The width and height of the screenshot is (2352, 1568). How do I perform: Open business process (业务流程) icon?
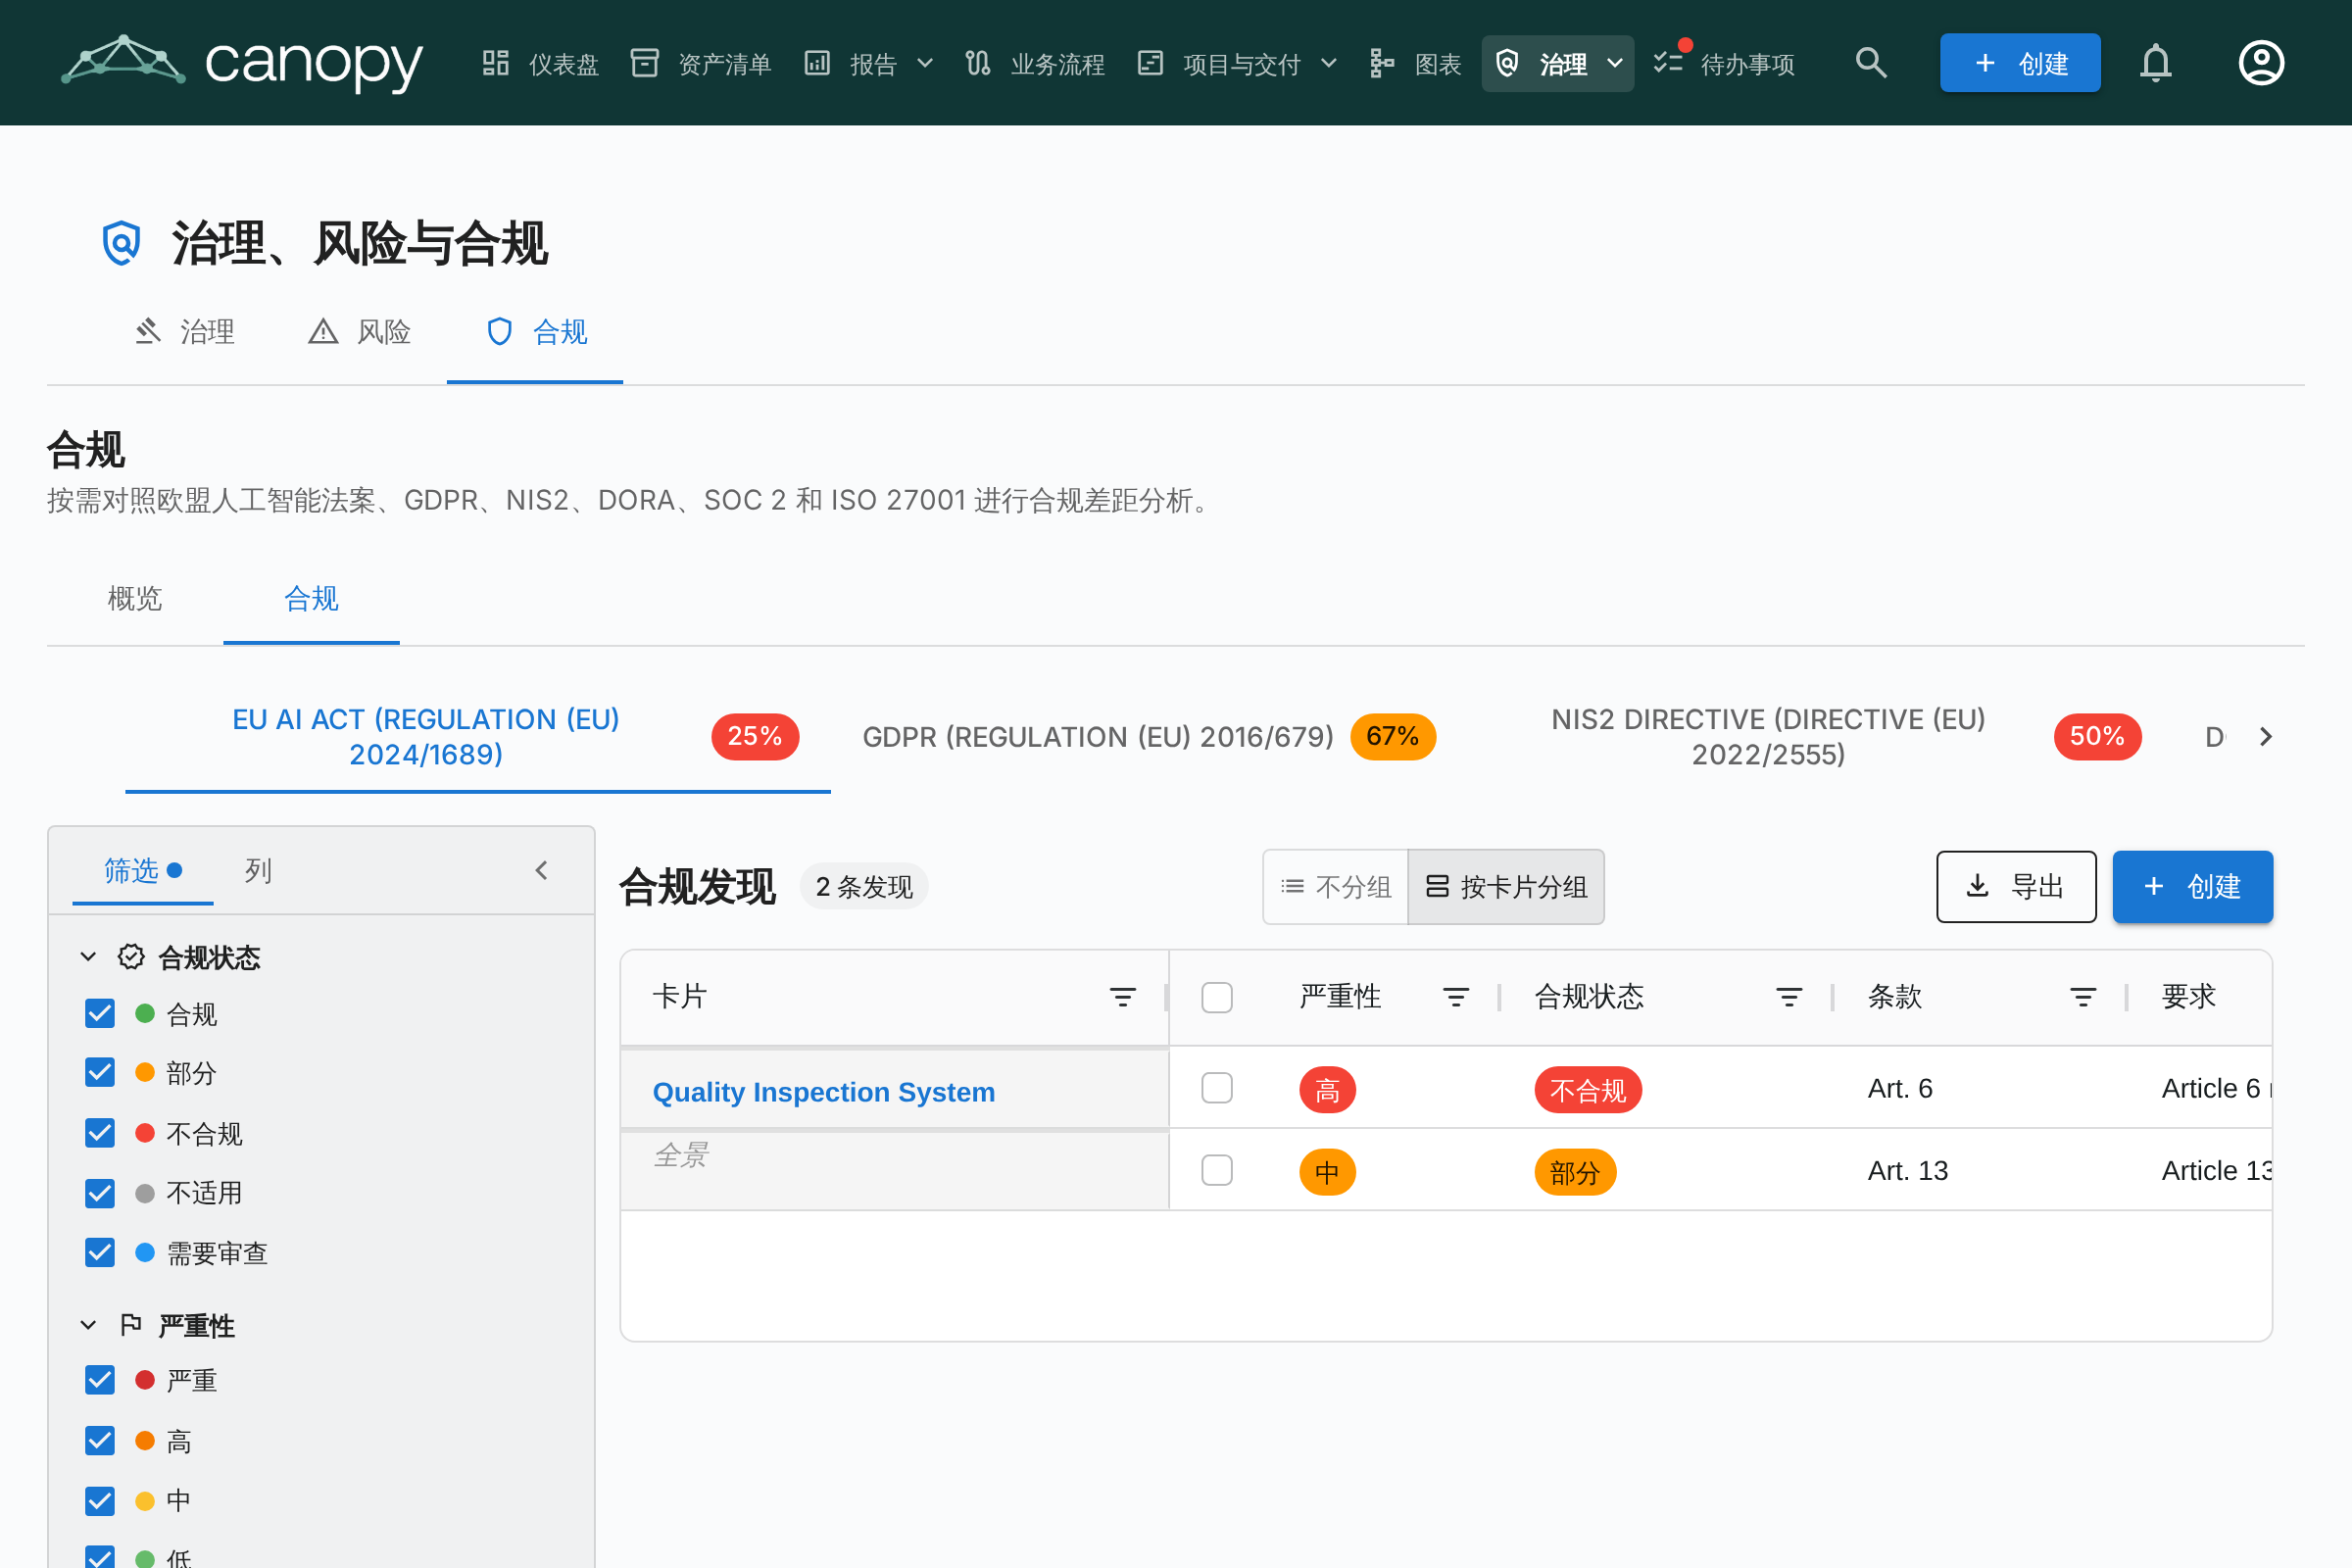point(977,63)
